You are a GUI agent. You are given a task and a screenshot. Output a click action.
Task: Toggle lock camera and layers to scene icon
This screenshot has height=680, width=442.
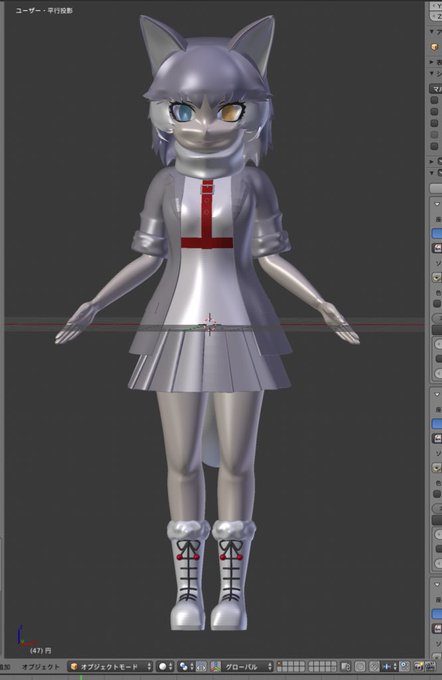pyautogui.click(x=345, y=667)
